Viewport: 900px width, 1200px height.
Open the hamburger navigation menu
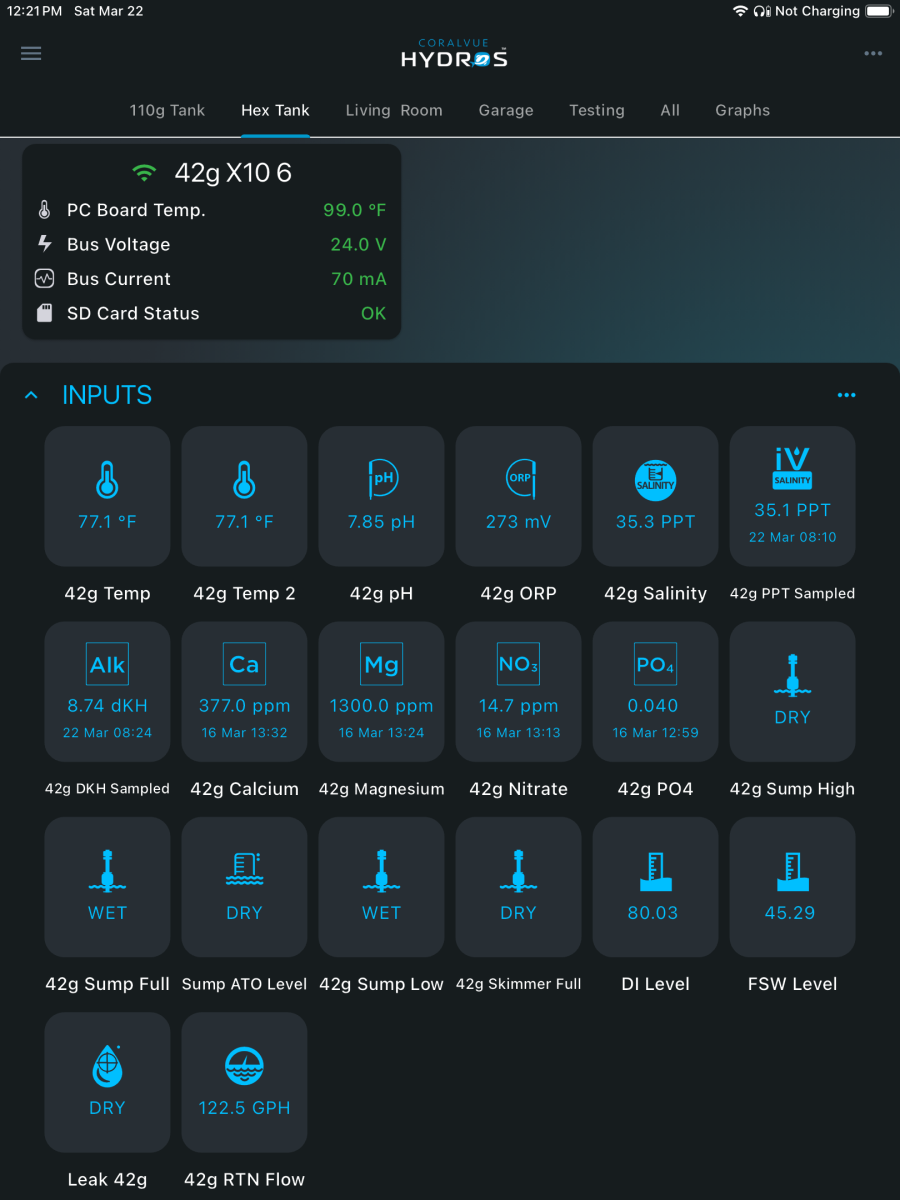(x=31, y=54)
